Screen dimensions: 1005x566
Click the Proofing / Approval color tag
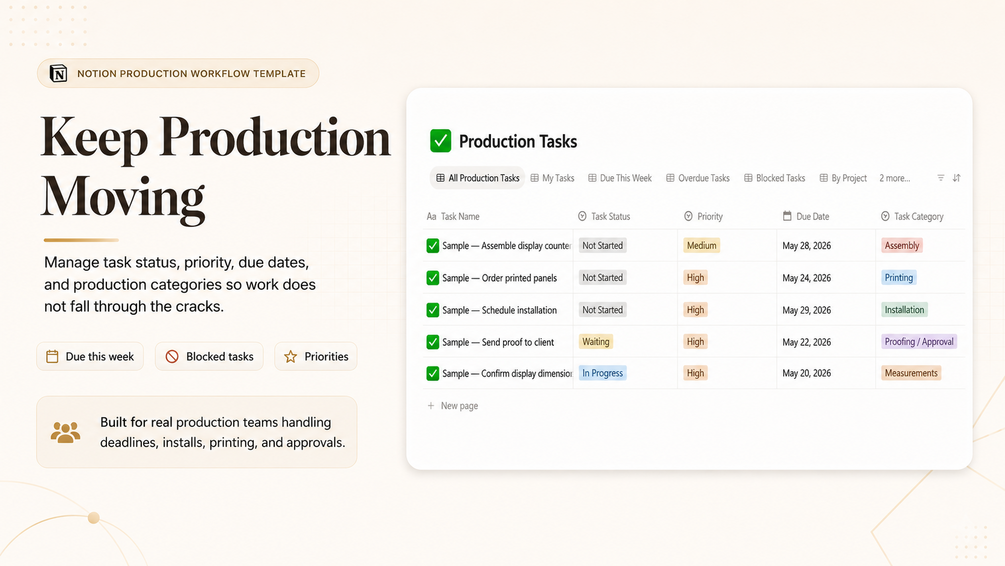click(919, 342)
